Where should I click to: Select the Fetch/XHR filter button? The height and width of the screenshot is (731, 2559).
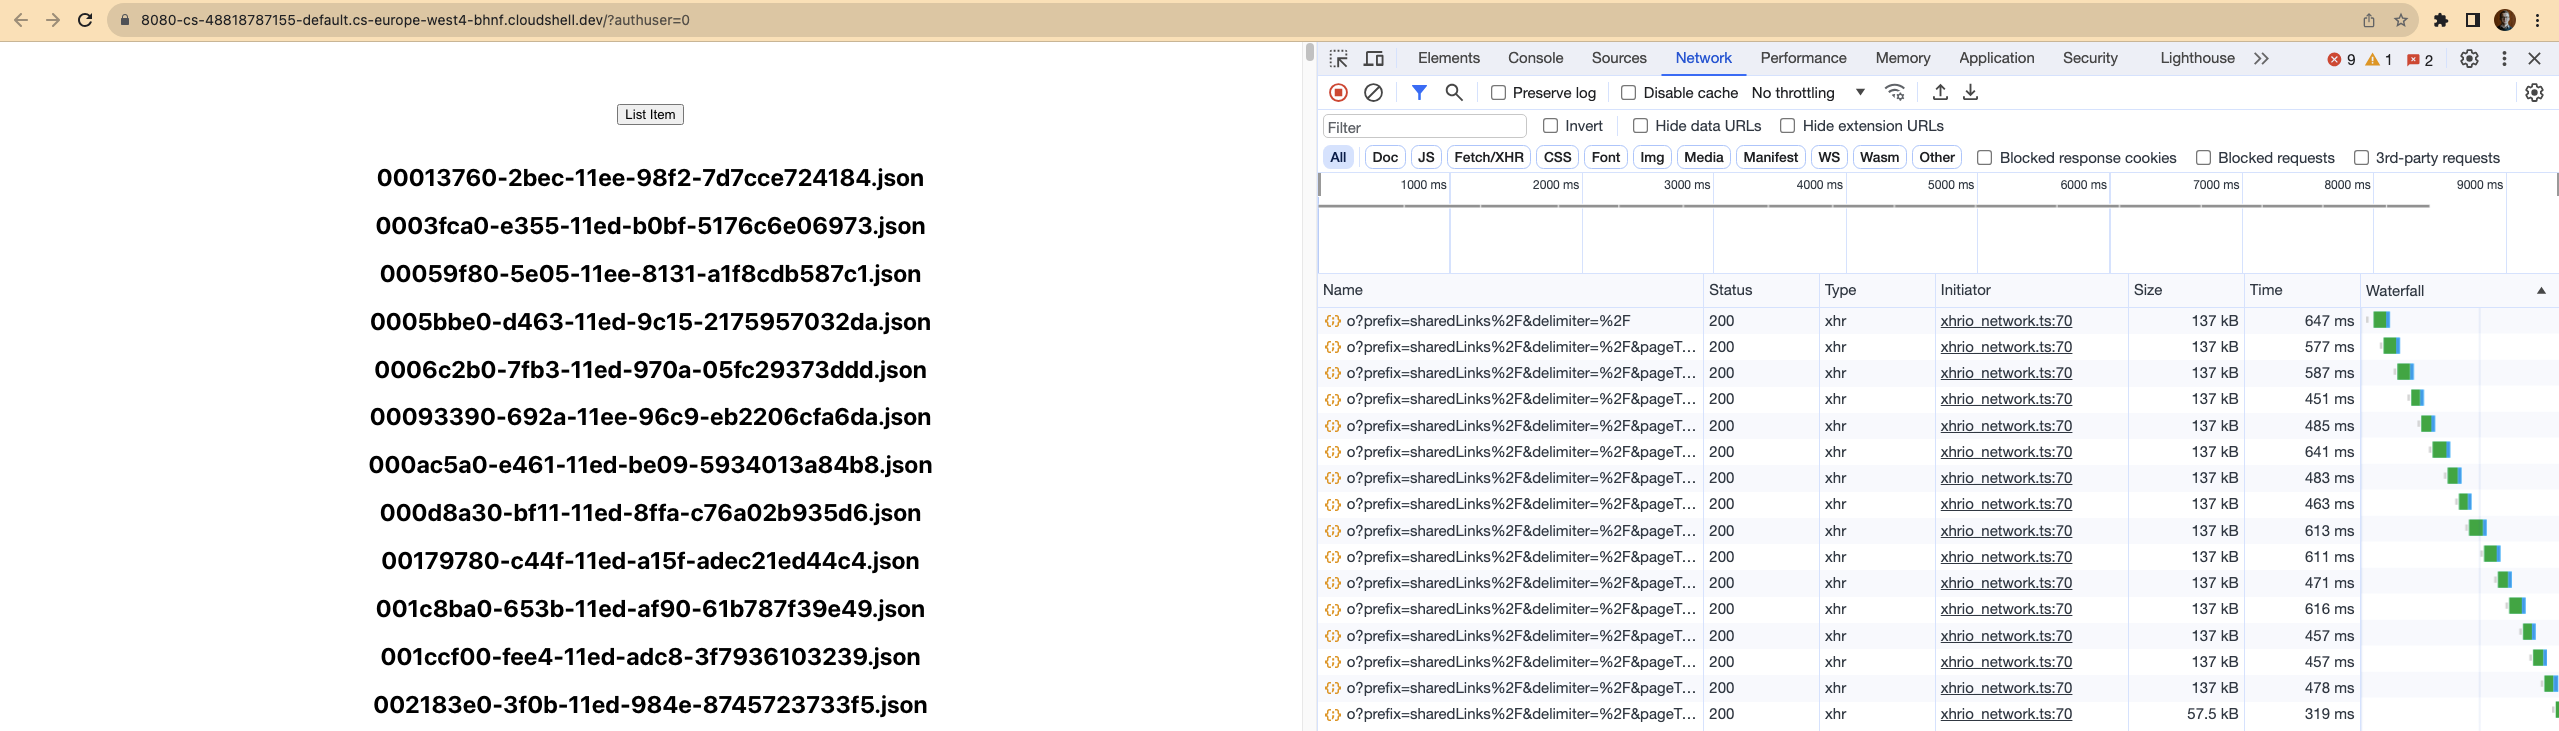tap(1488, 157)
